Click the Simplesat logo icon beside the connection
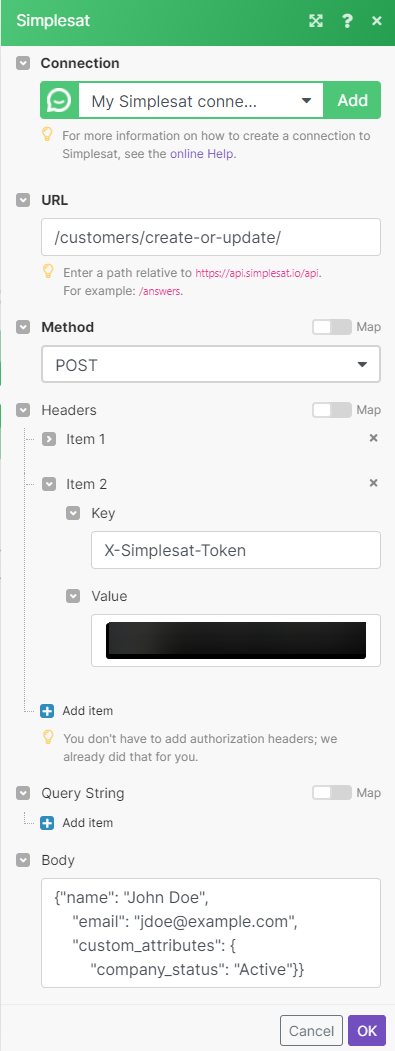 60,101
